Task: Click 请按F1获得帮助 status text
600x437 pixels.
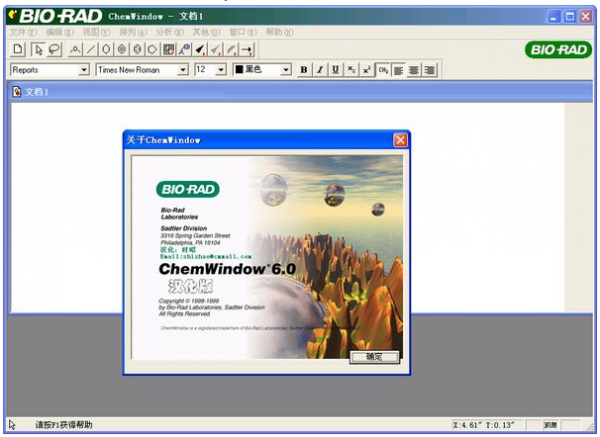Action: [64, 425]
